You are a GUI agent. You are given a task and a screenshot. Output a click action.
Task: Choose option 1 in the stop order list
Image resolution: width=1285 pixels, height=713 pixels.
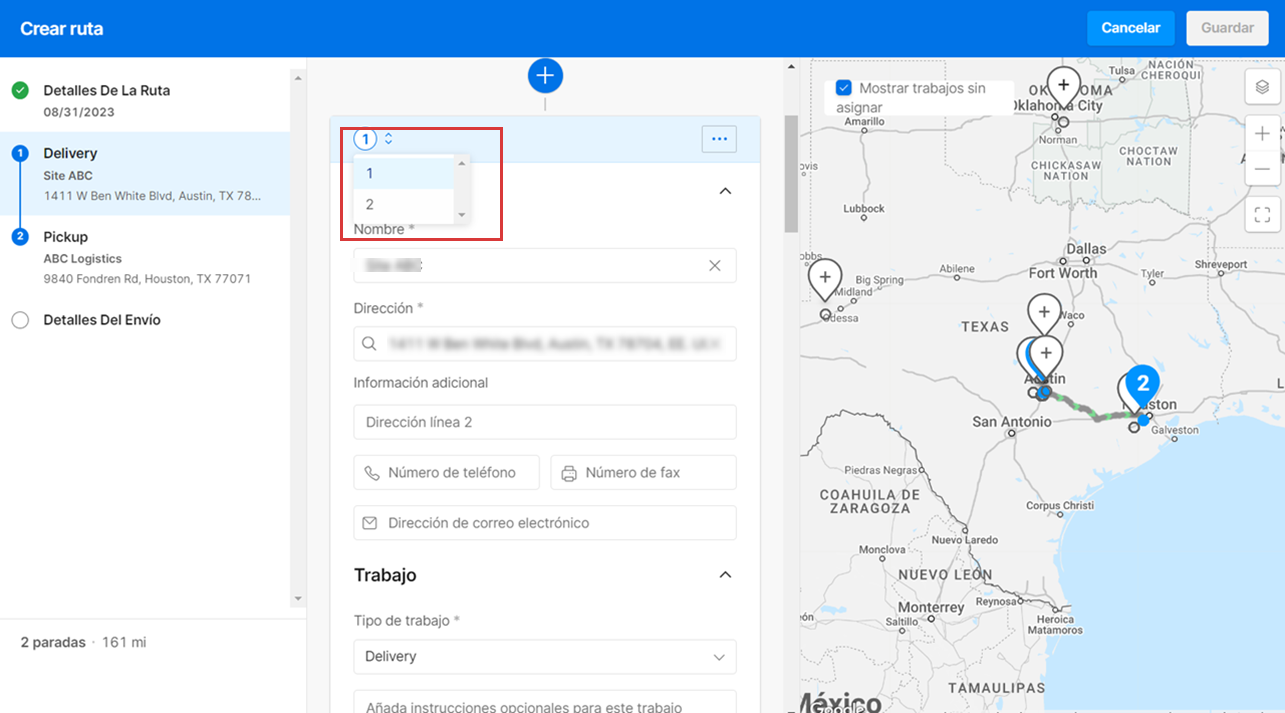point(403,173)
